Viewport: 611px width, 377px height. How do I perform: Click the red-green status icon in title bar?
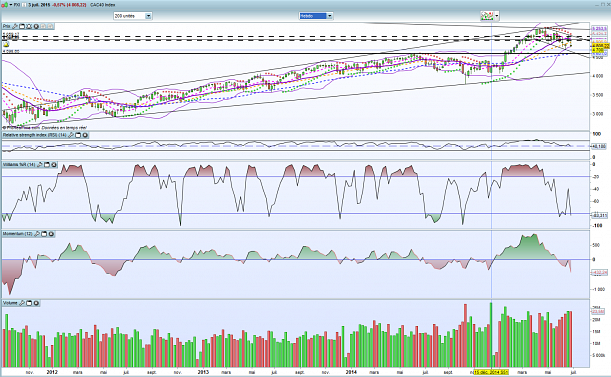4,5
